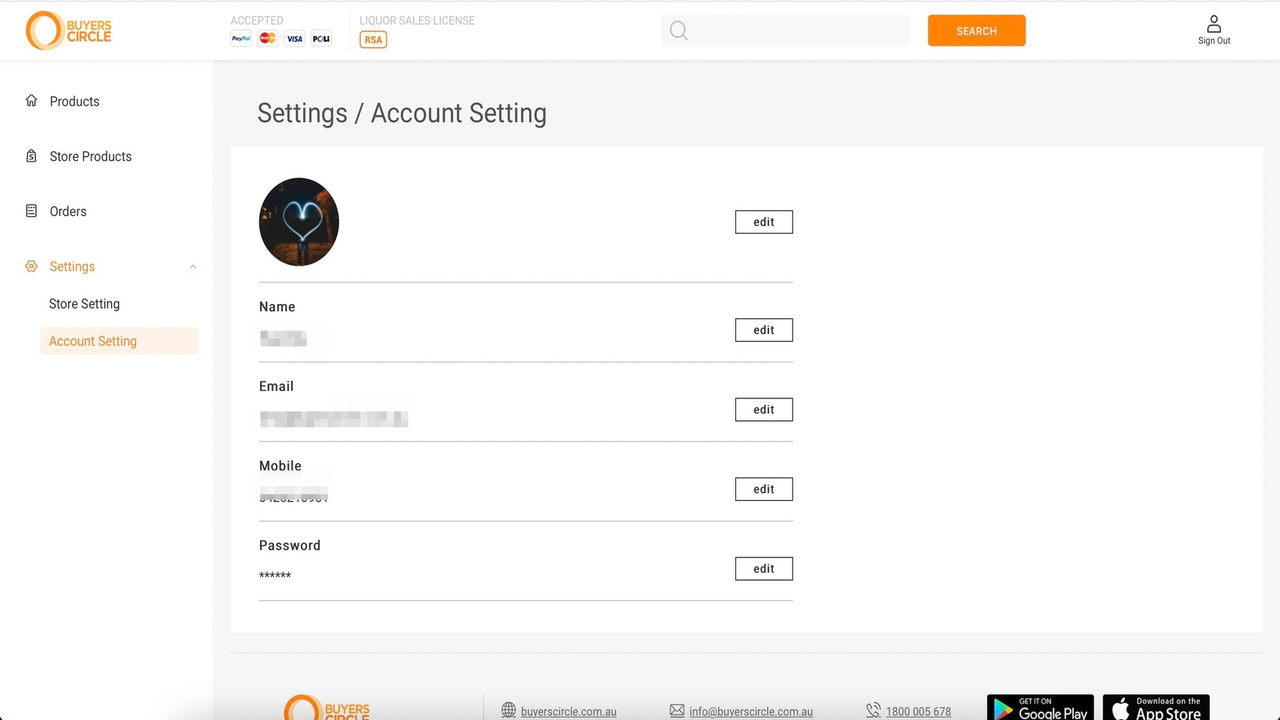The width and height of the screenshot is (1280, 720).
Task: Switch to Store Setting
Action: click(84, 303)
